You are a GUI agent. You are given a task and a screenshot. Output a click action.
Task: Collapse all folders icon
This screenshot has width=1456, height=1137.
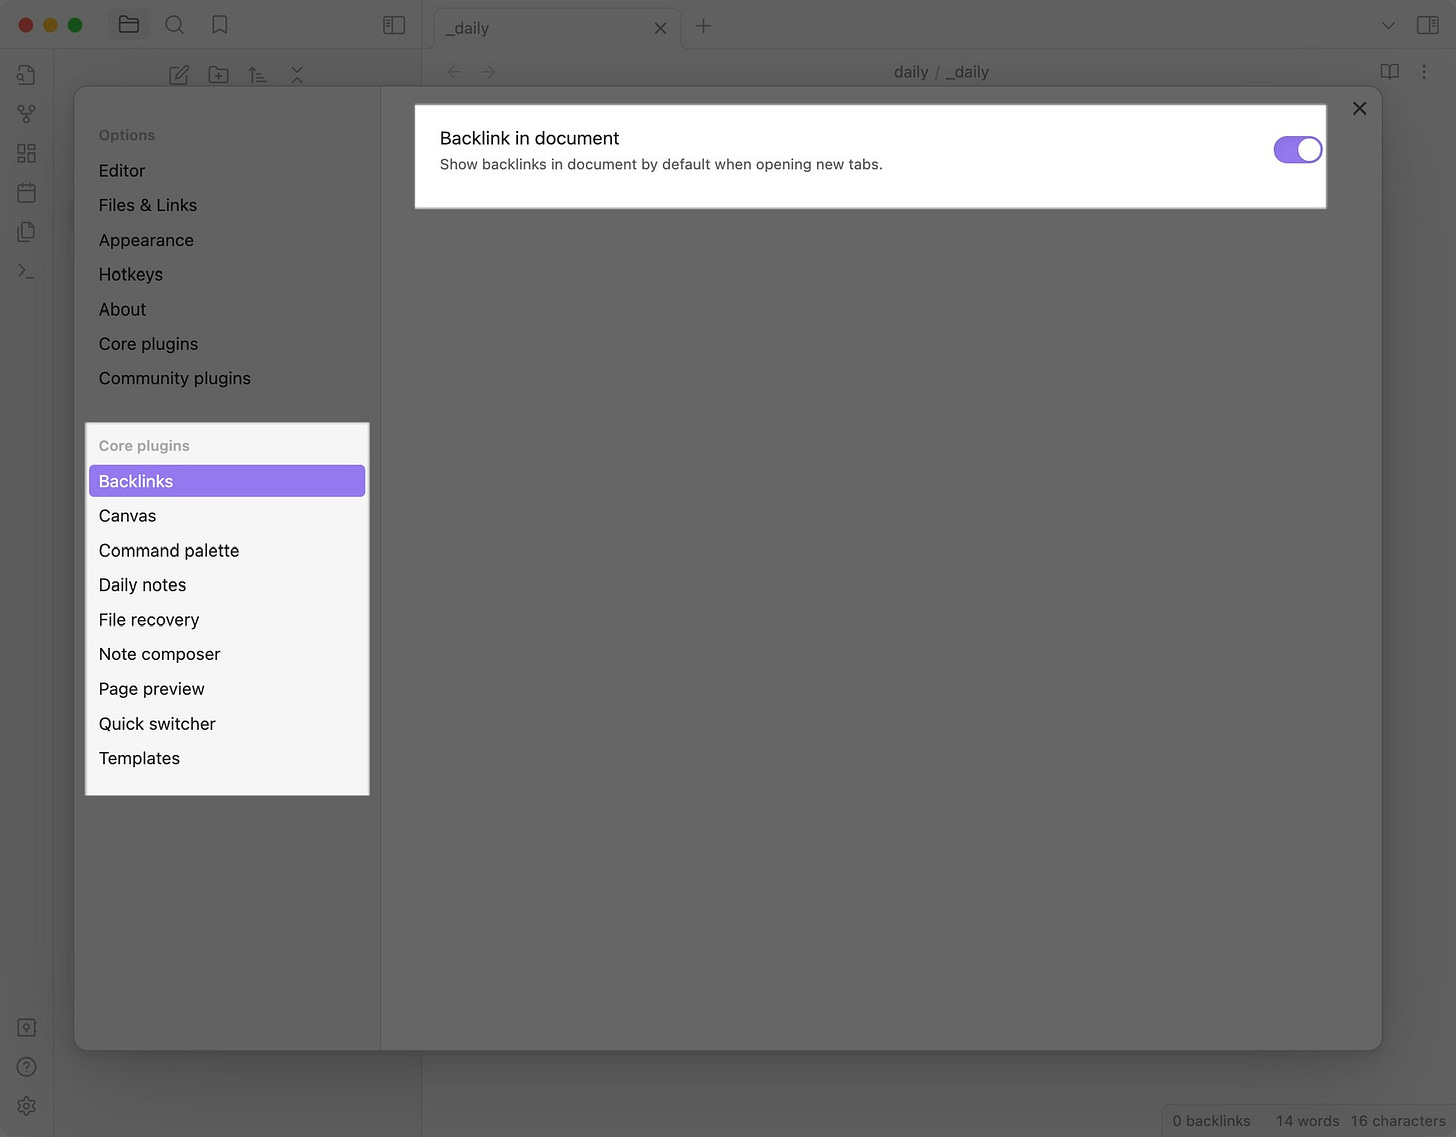click(297, 75)
